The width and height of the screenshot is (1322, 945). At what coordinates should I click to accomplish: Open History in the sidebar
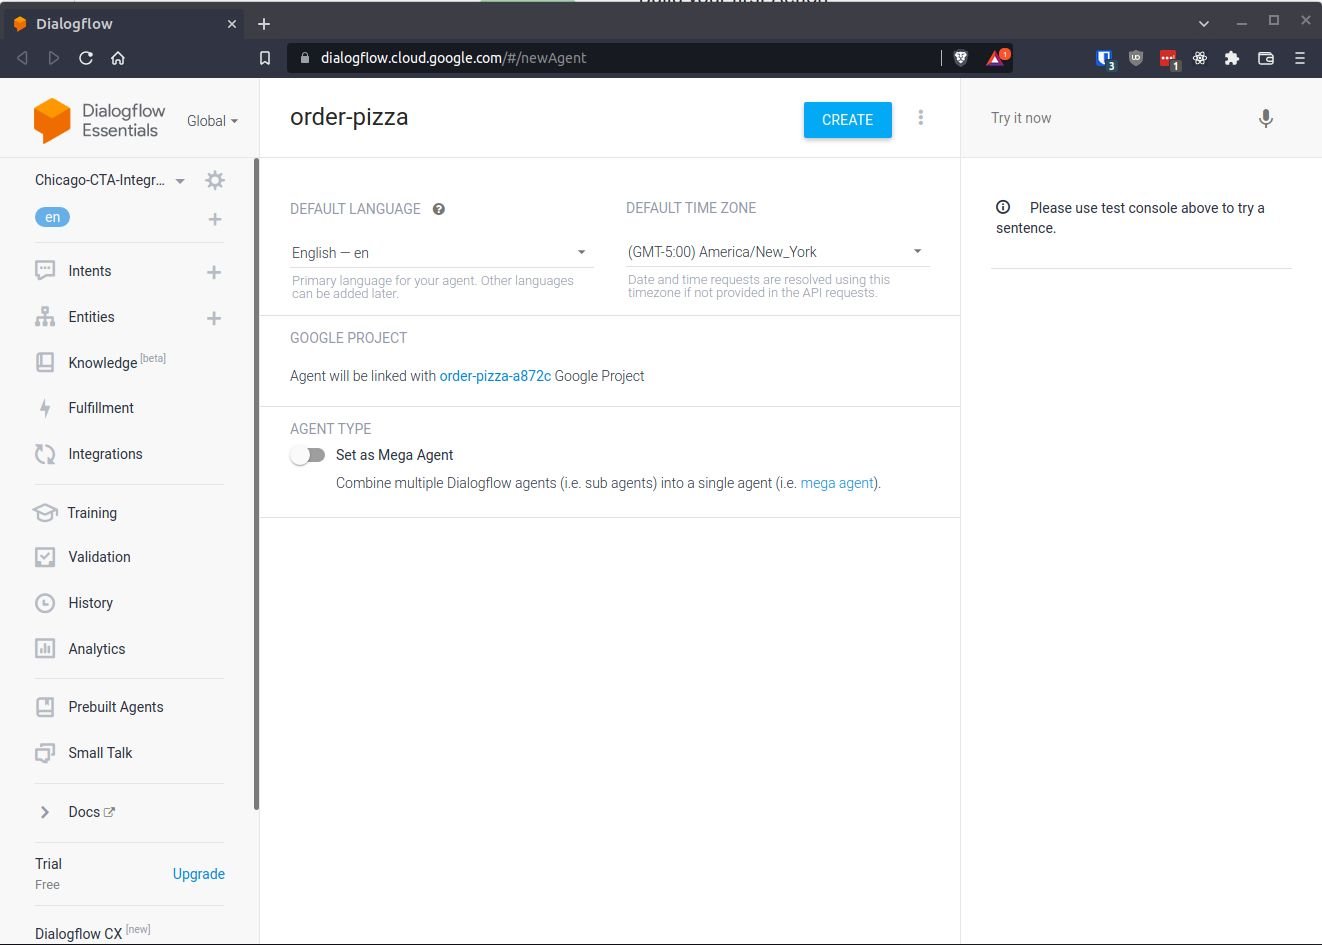90,603
